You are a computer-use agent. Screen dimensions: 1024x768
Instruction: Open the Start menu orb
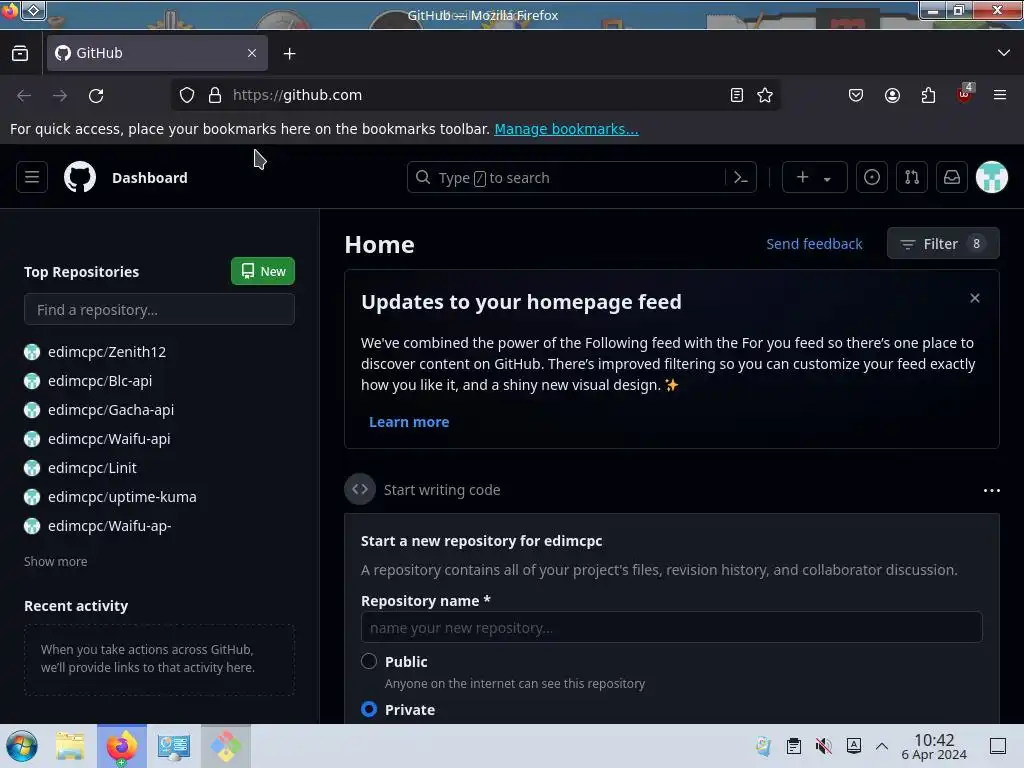coord(22,746)
